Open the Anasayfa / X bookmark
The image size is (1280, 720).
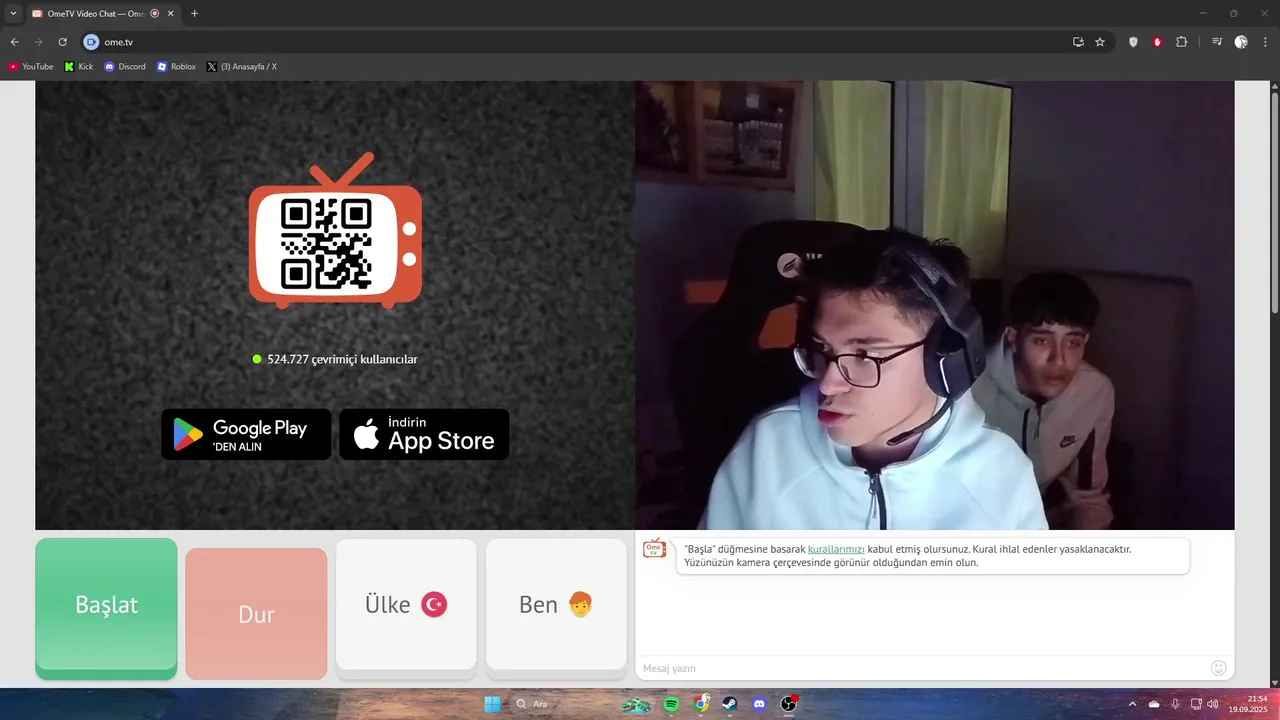pyautogui.click(x=242, y=67)
